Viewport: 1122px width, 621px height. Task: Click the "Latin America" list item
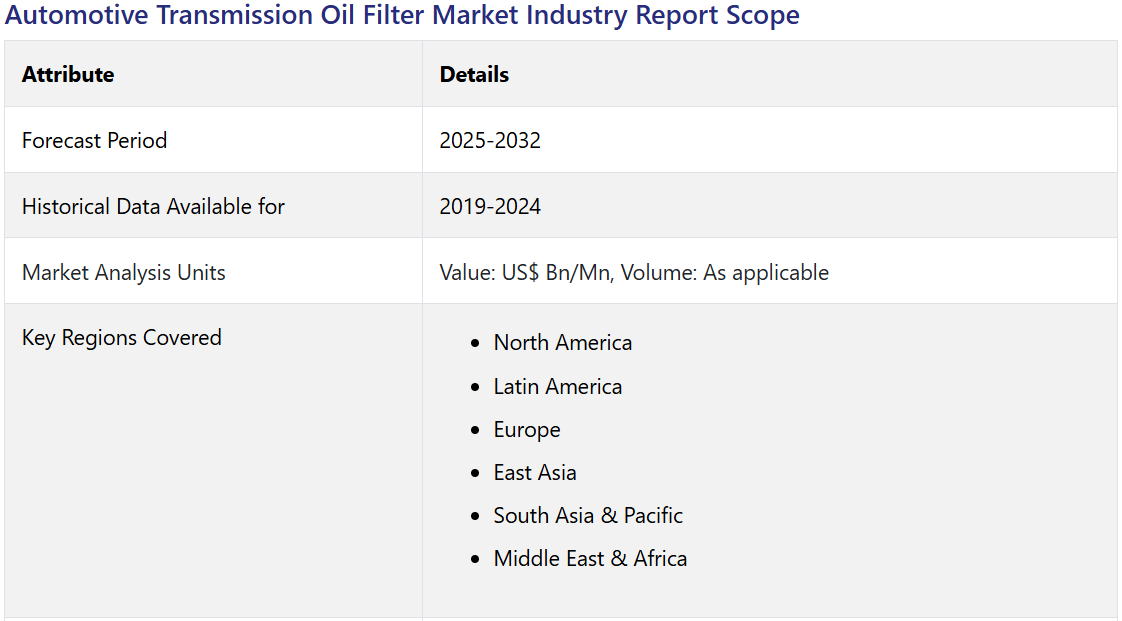coord(557,386)
